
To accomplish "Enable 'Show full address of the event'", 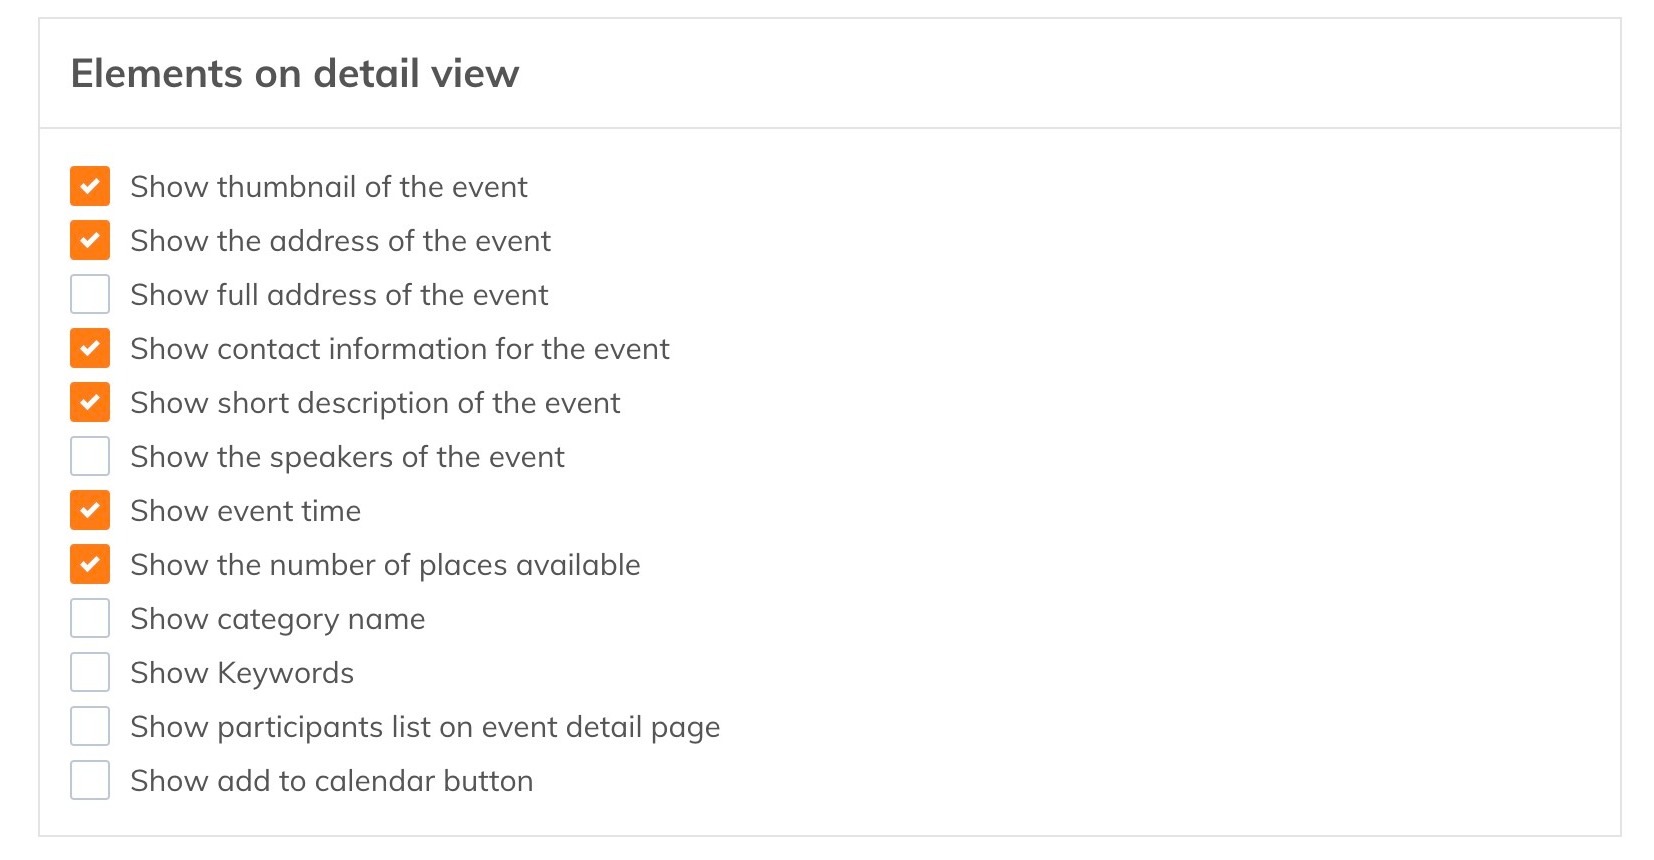I will (89, 294).
